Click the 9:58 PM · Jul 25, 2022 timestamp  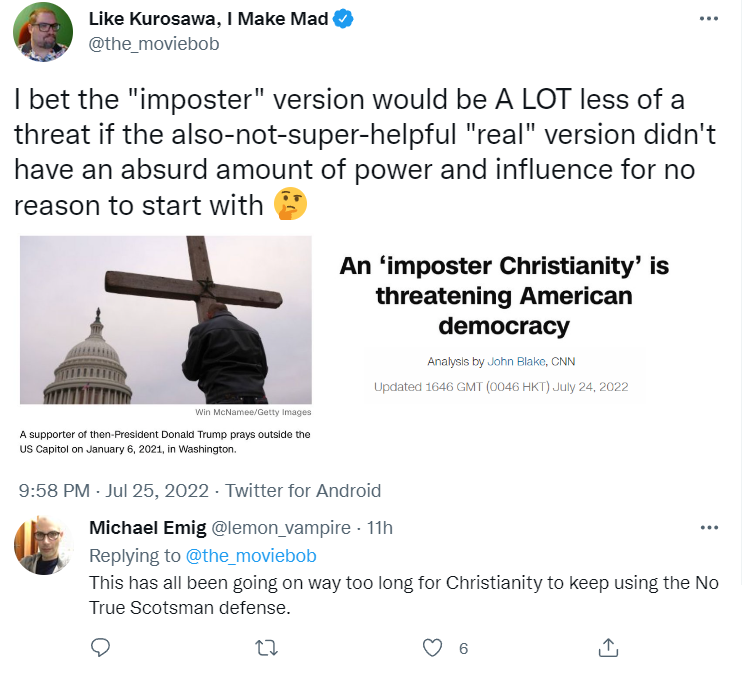(115, 490)
